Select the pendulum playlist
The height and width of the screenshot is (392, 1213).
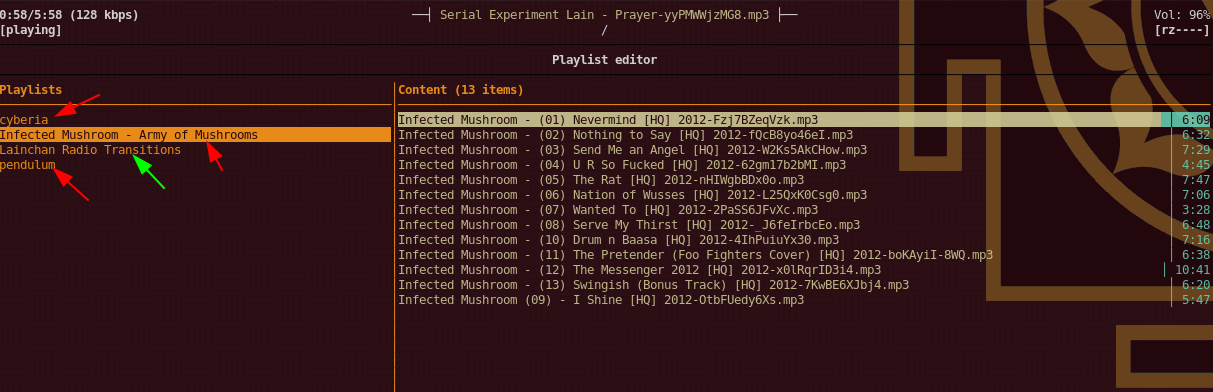pyautogui.click(x=28, y=165)
